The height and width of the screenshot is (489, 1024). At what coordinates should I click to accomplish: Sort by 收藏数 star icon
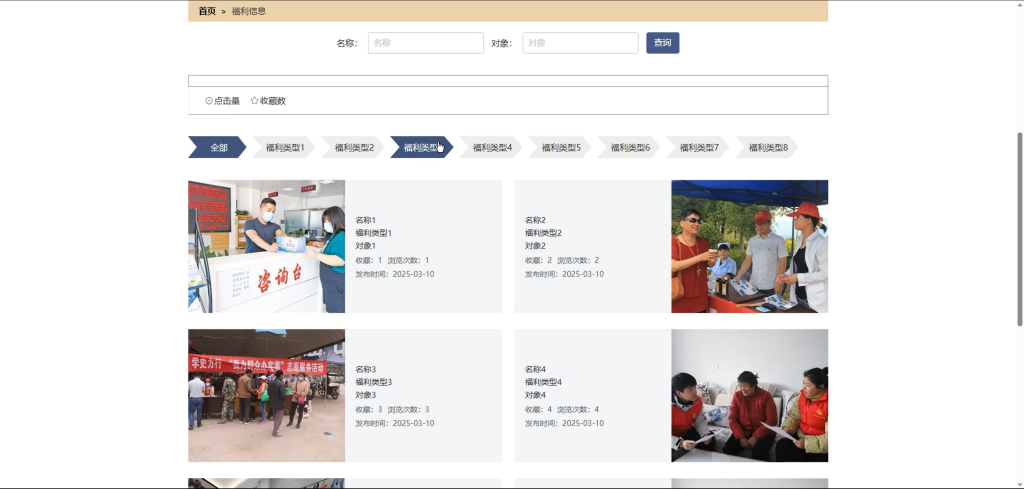255,101
